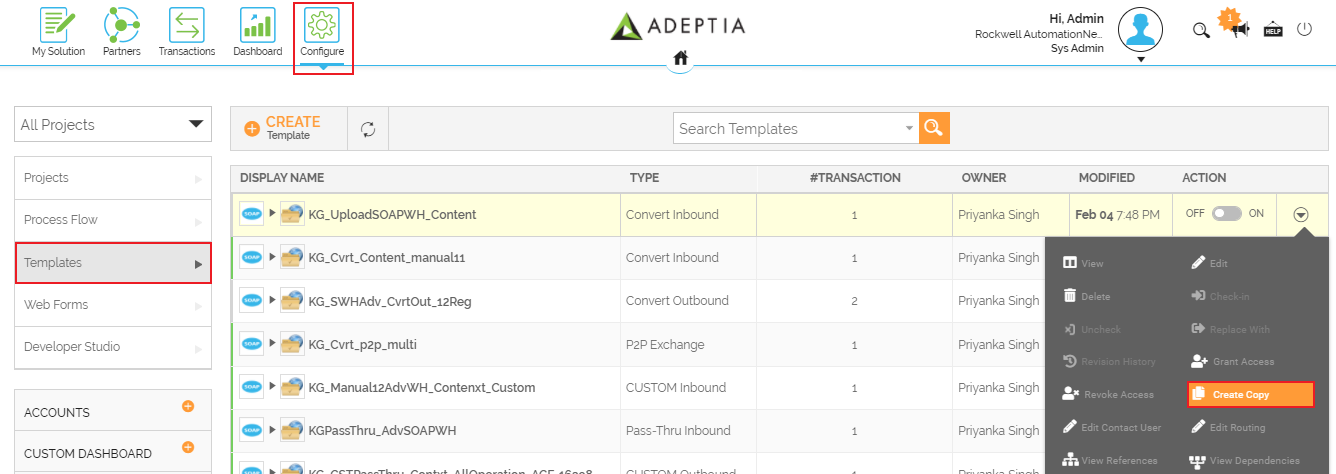Open the Search Templates dropdown arrow

coord(909,128)
